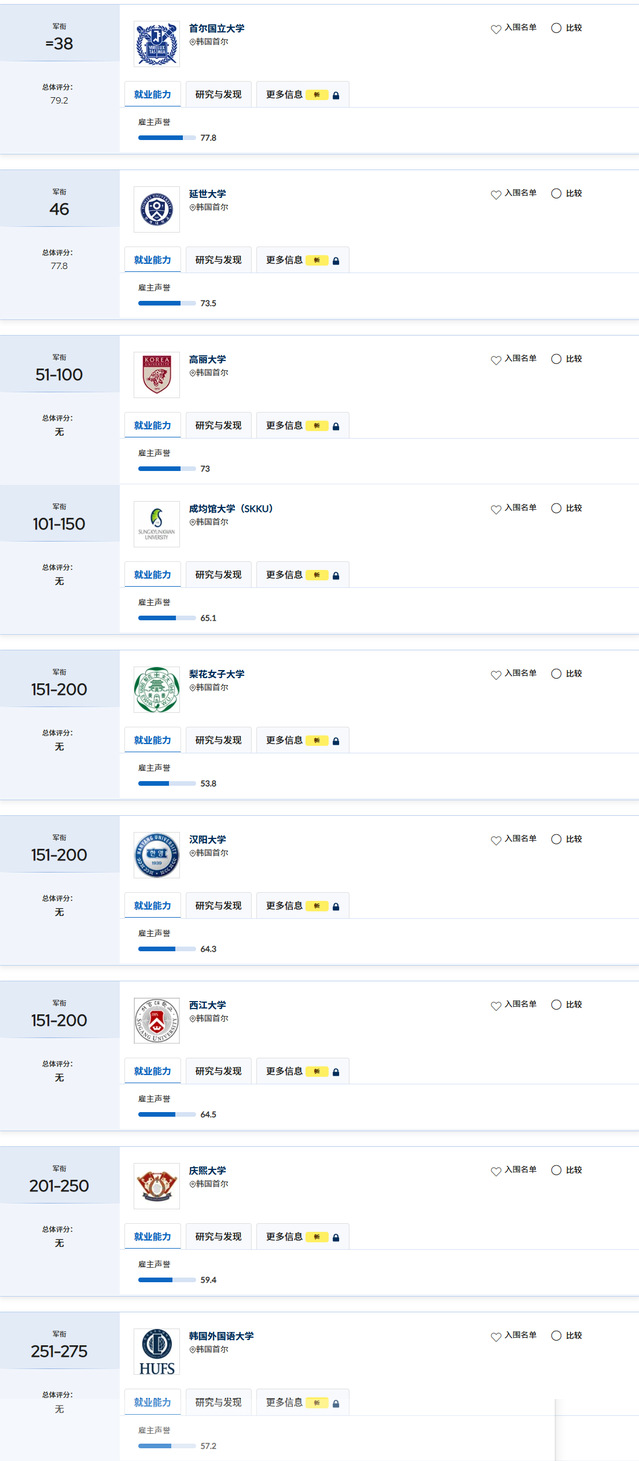Open the 研究与发现 tab for 首尔国立大学

tap(218, 95)
